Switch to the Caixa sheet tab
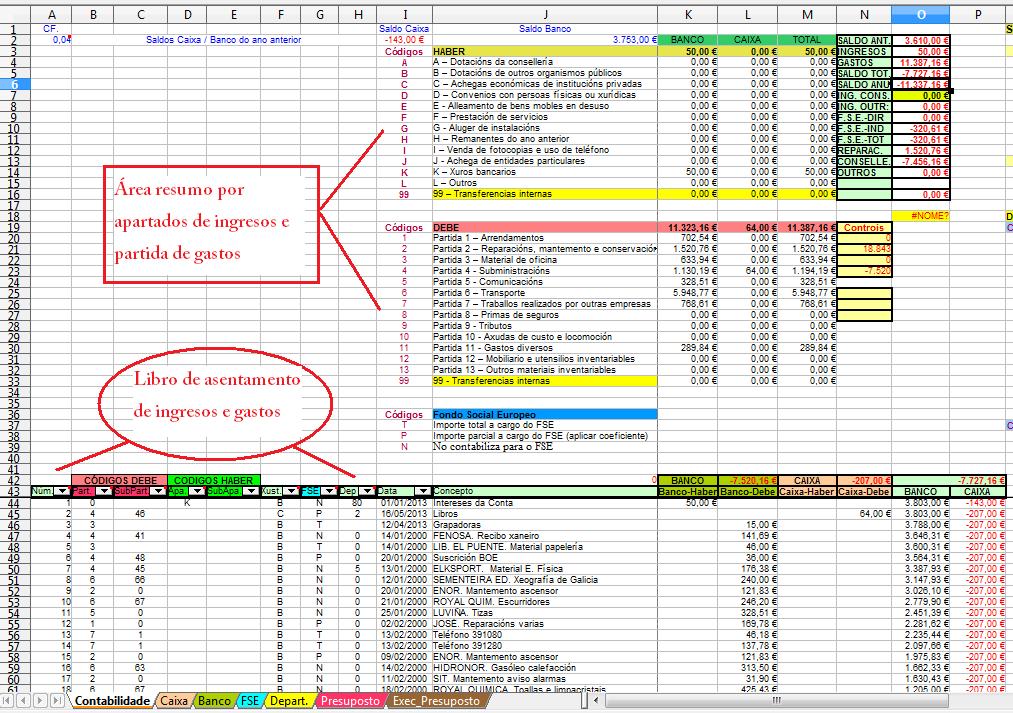Screen dimensions: 1013x713 coord(173,702)
